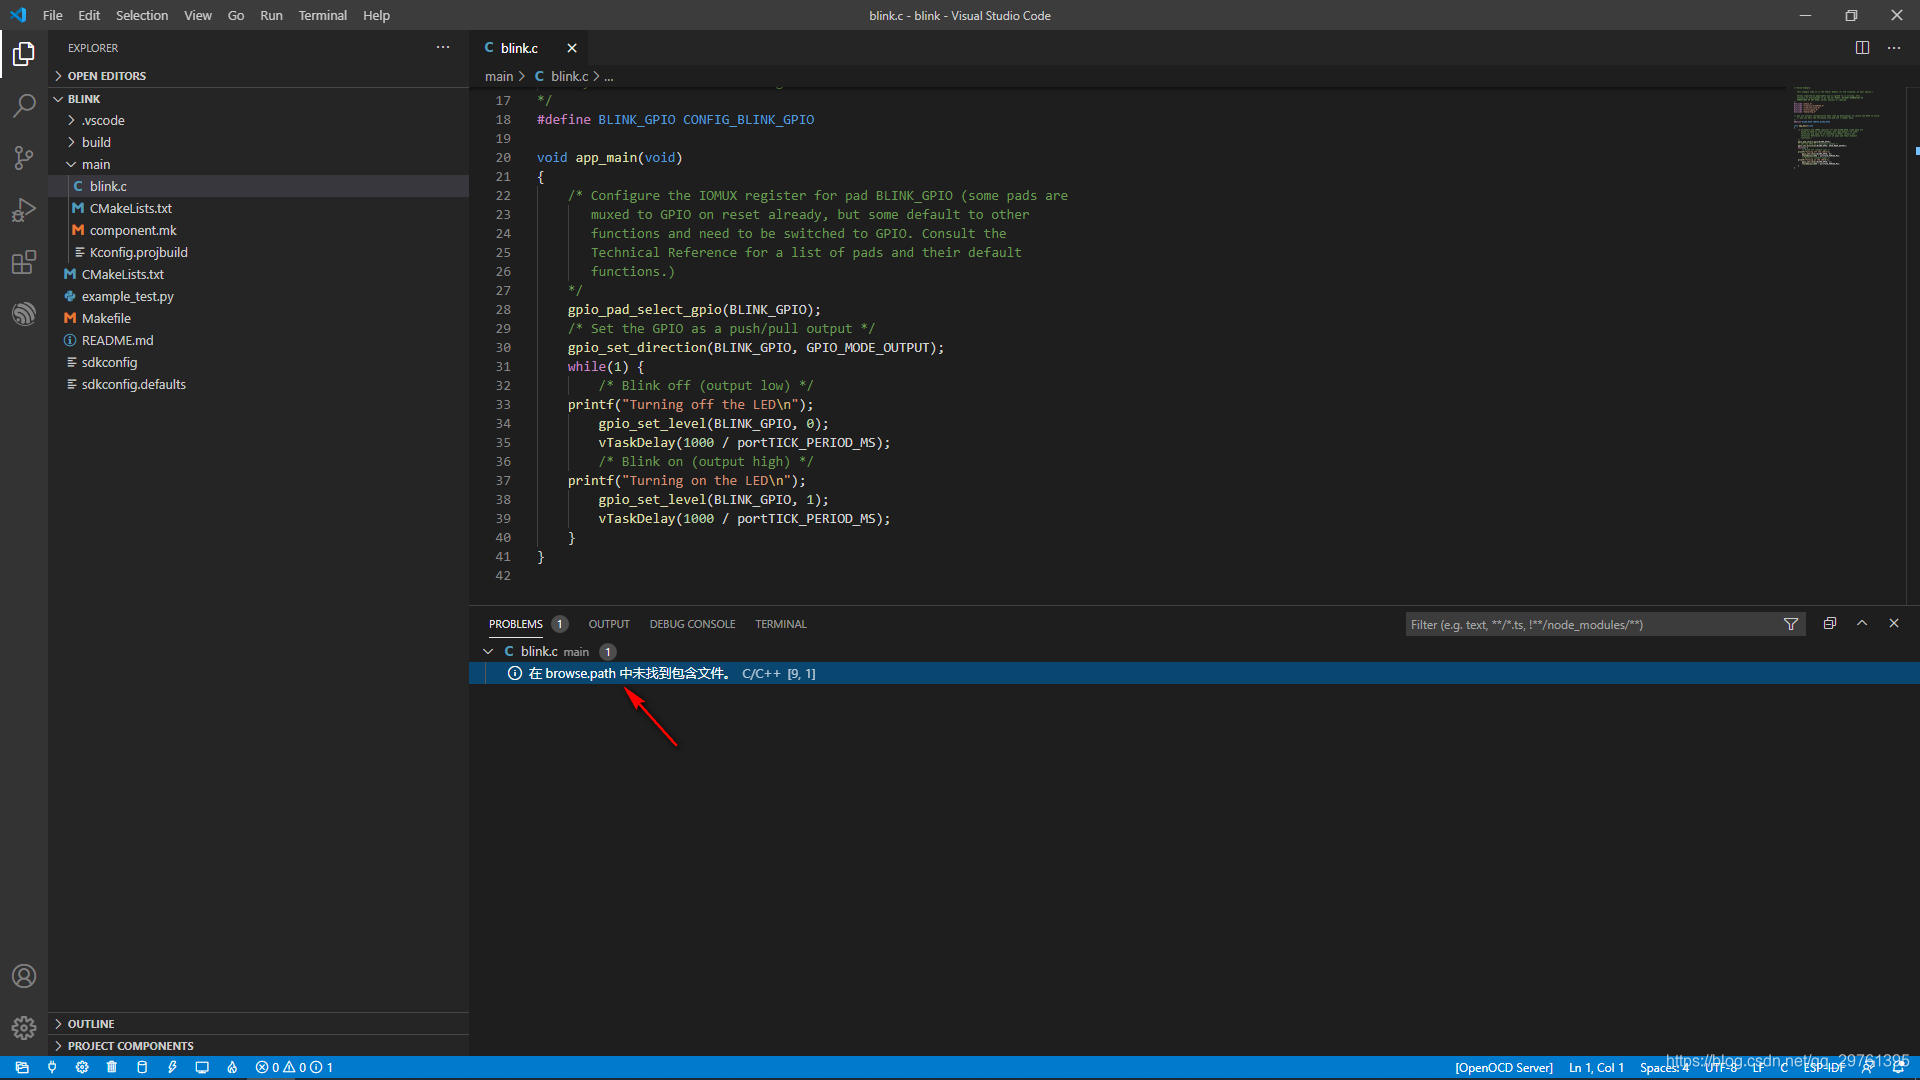This screenshot has width=1920, height=1080.
Task: Switch to the DEBUG CONSOLE tab
Action: pyautogui.click(x=692, y=624)
